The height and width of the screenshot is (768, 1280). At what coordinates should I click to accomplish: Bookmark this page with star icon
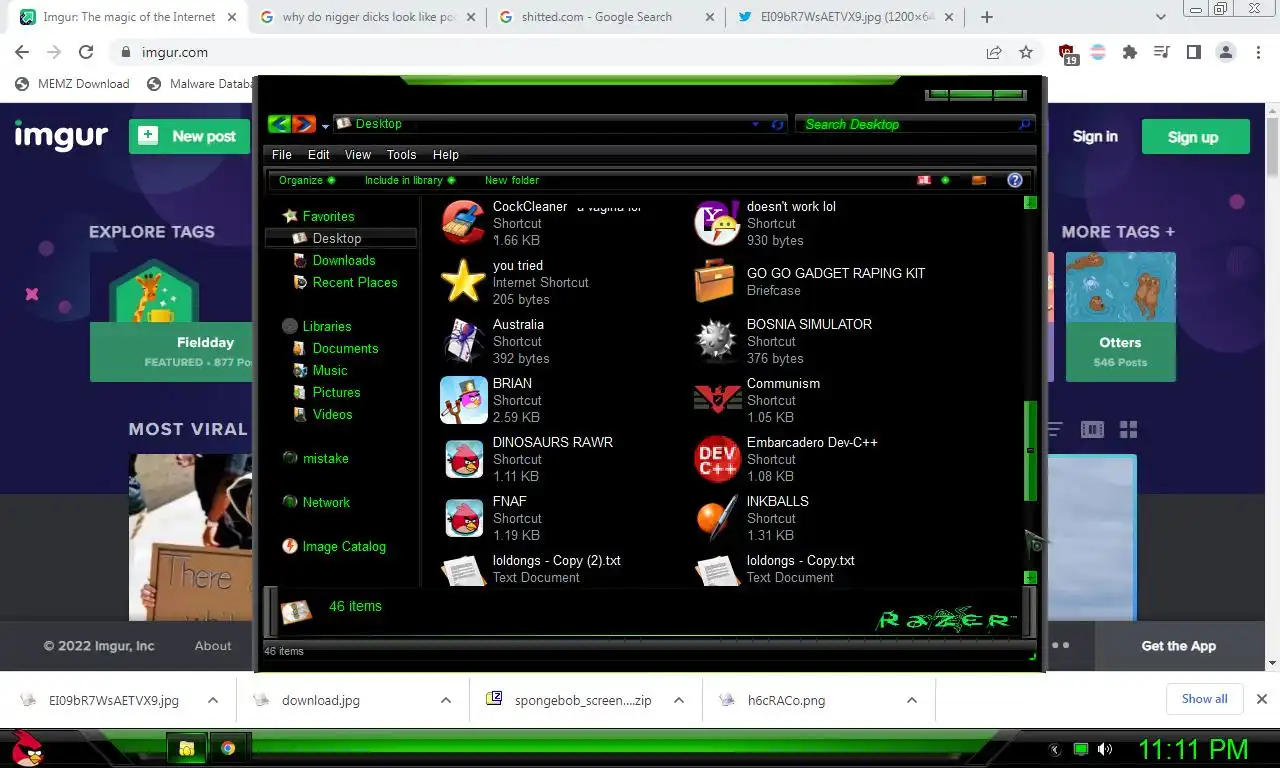point(1026,52)
